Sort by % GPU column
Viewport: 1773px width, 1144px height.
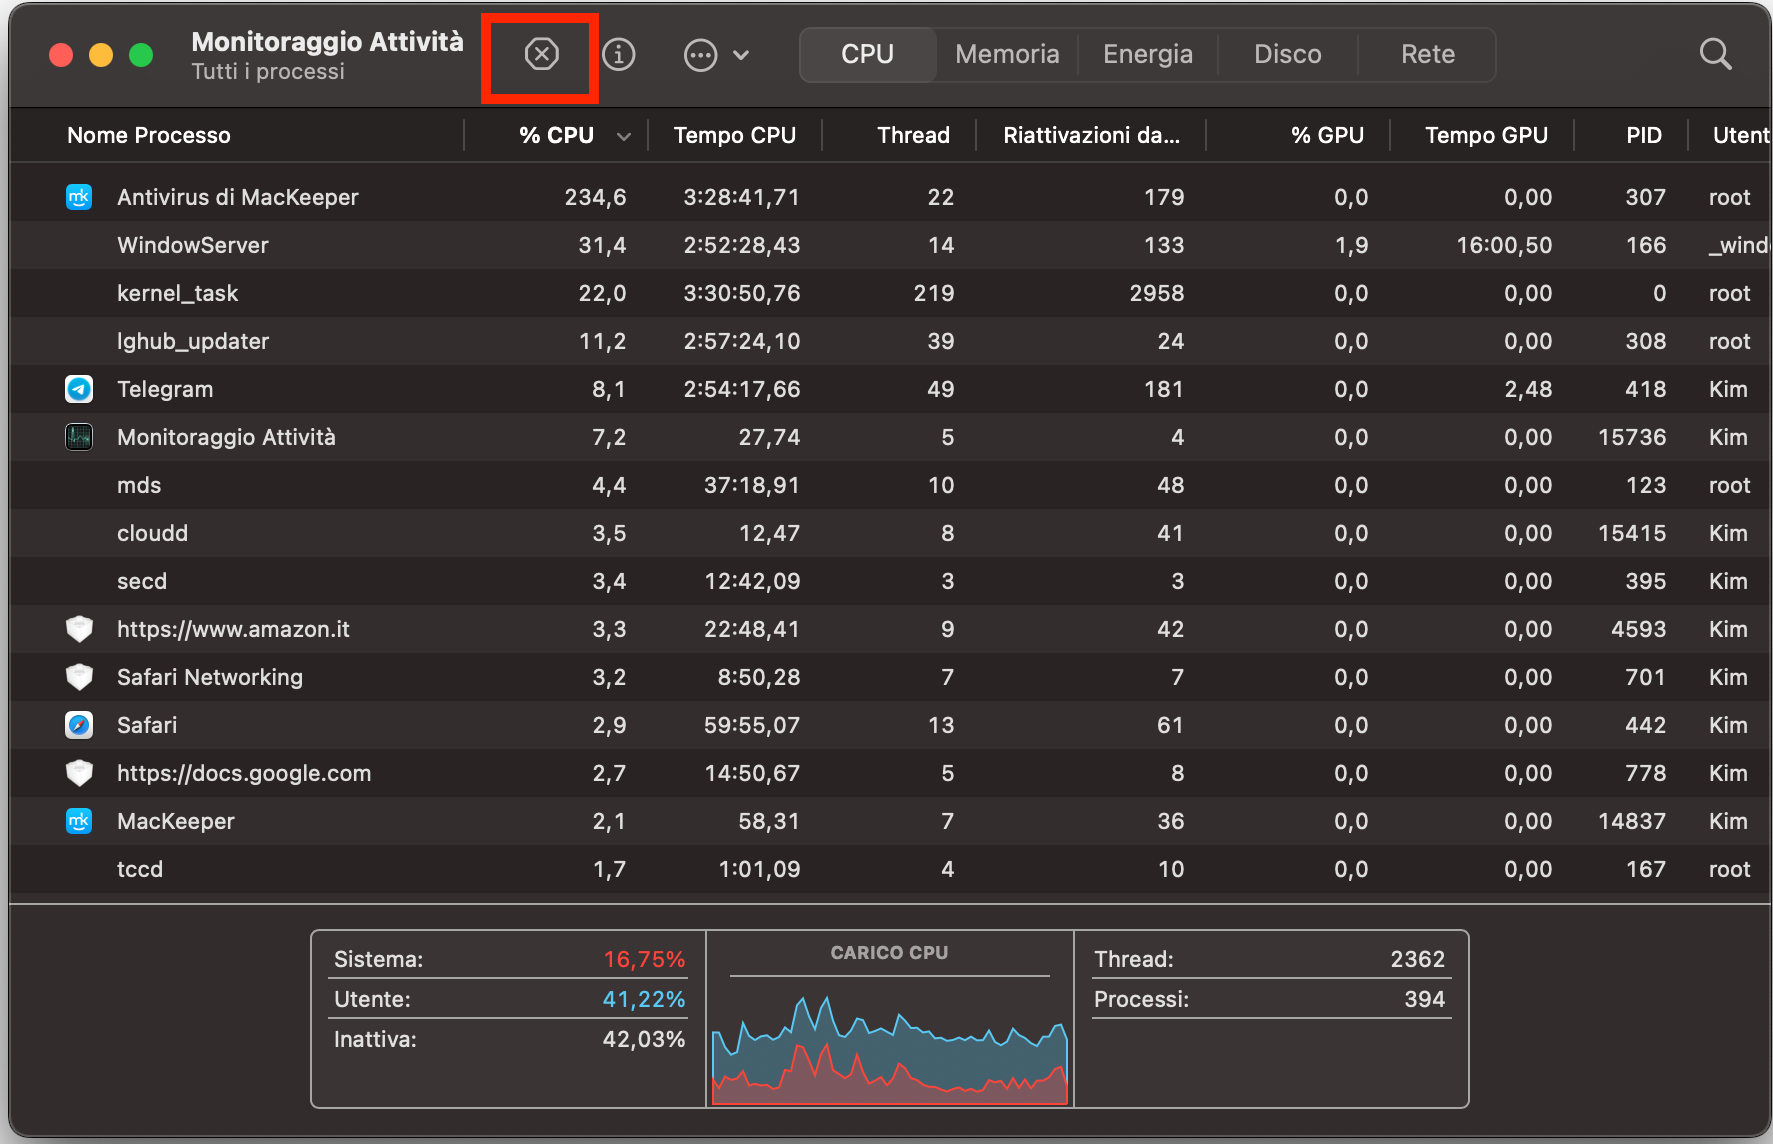pos(1327,135)
